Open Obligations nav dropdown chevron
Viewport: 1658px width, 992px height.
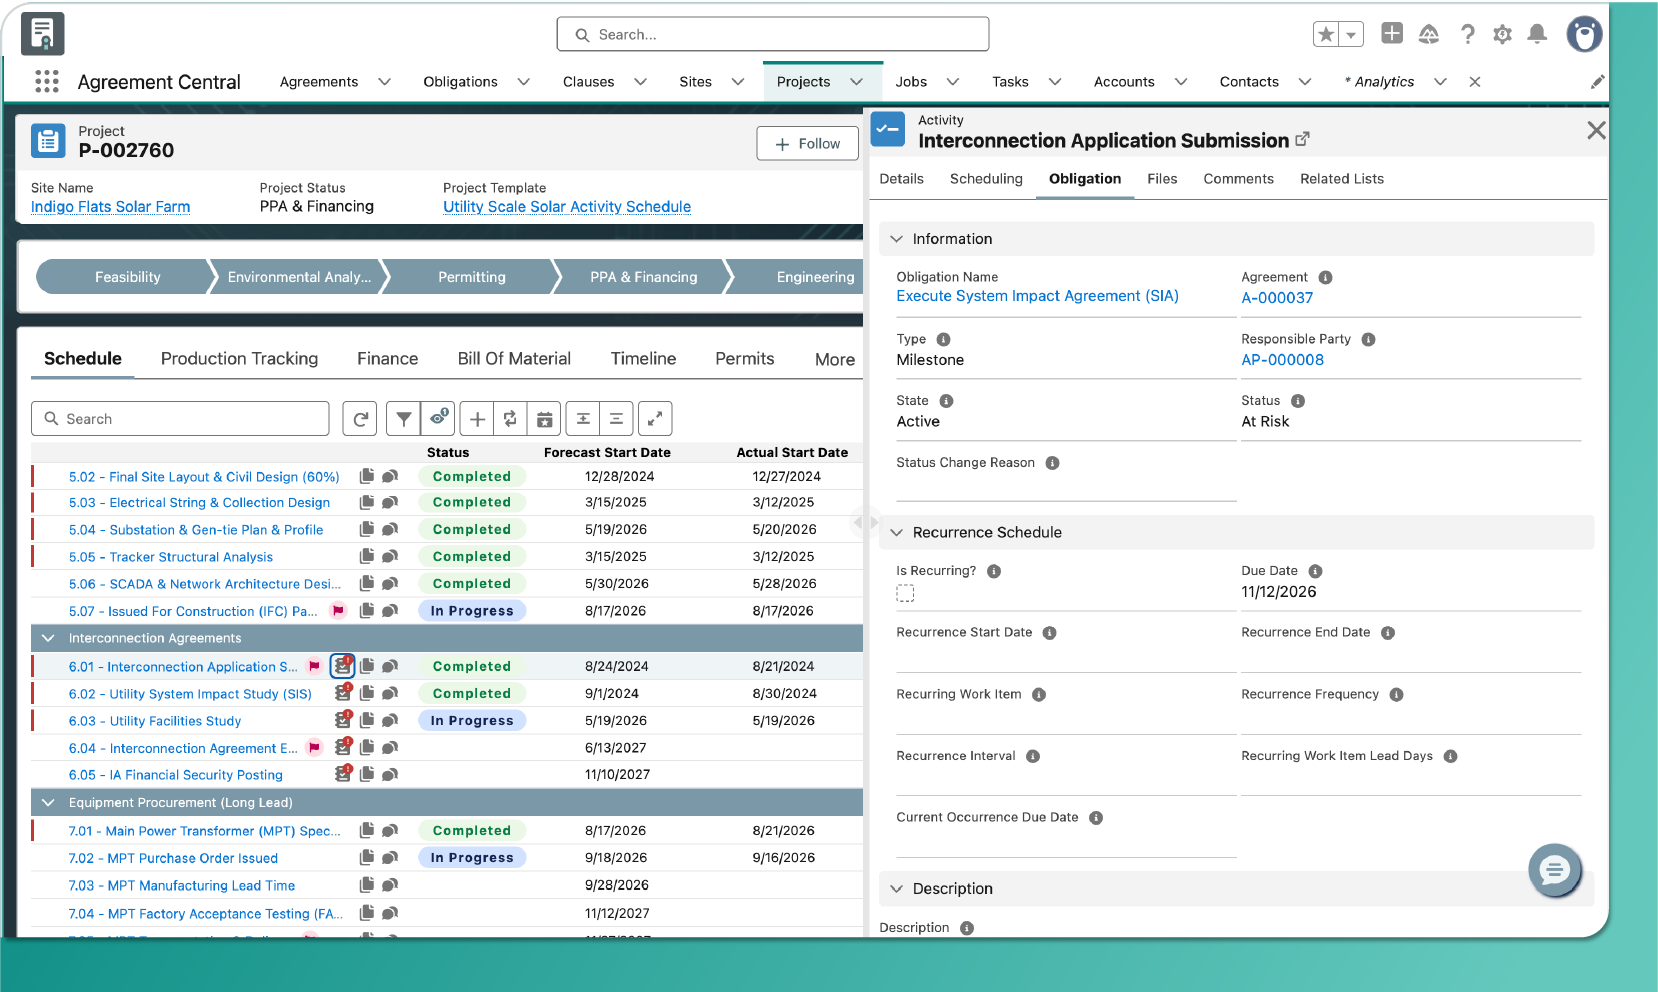pos(523,82)
